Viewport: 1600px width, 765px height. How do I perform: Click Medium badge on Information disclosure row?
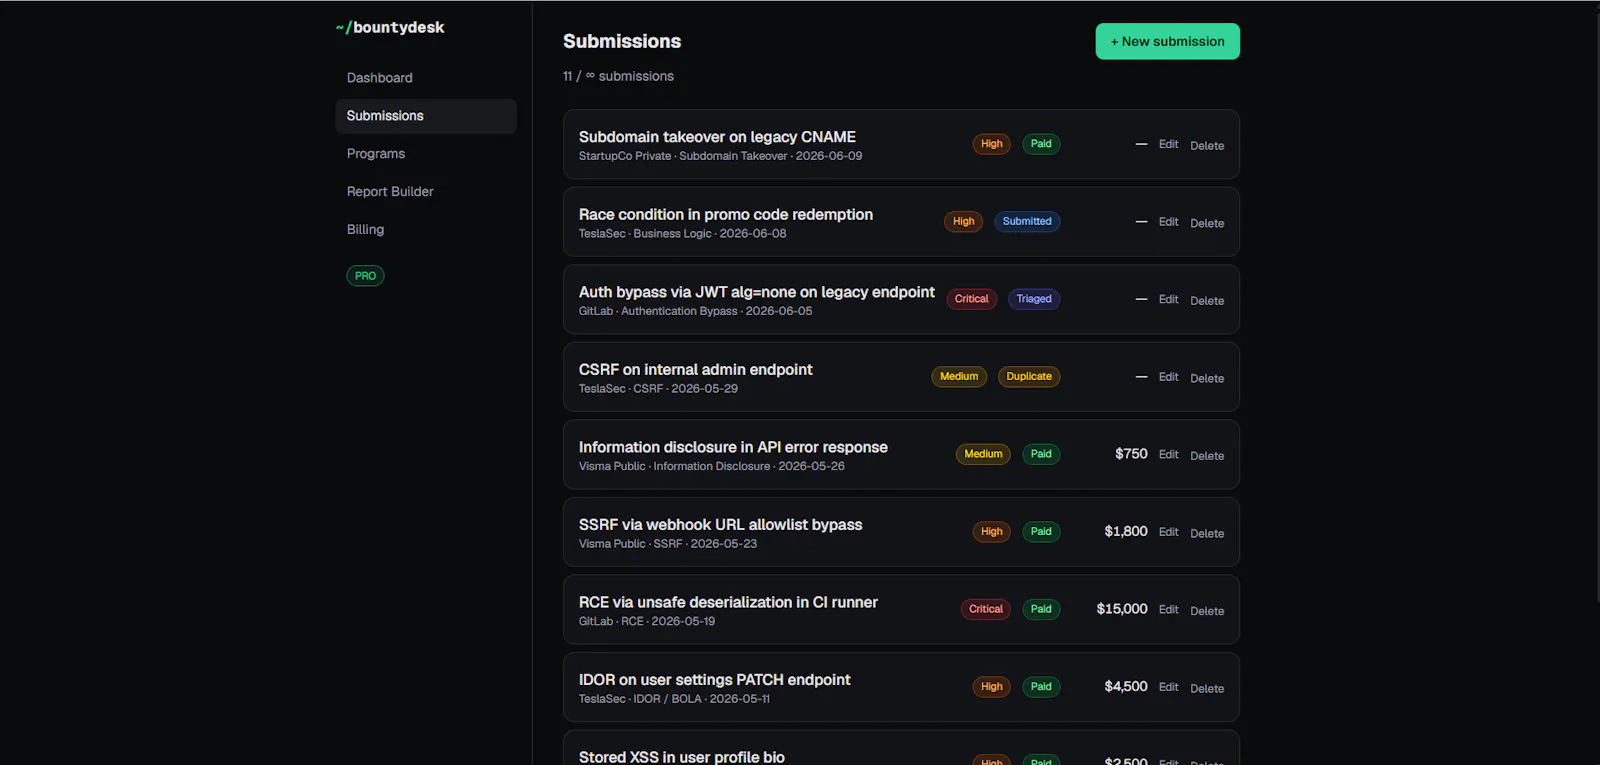983,454
